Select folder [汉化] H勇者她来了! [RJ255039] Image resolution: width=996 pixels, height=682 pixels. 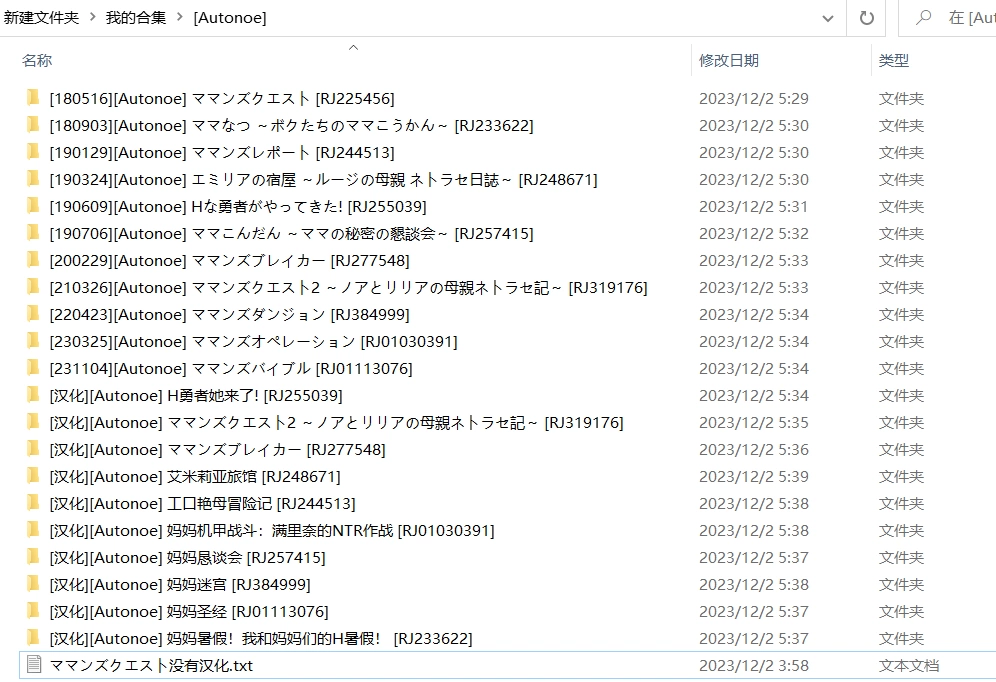pos(196,395)
